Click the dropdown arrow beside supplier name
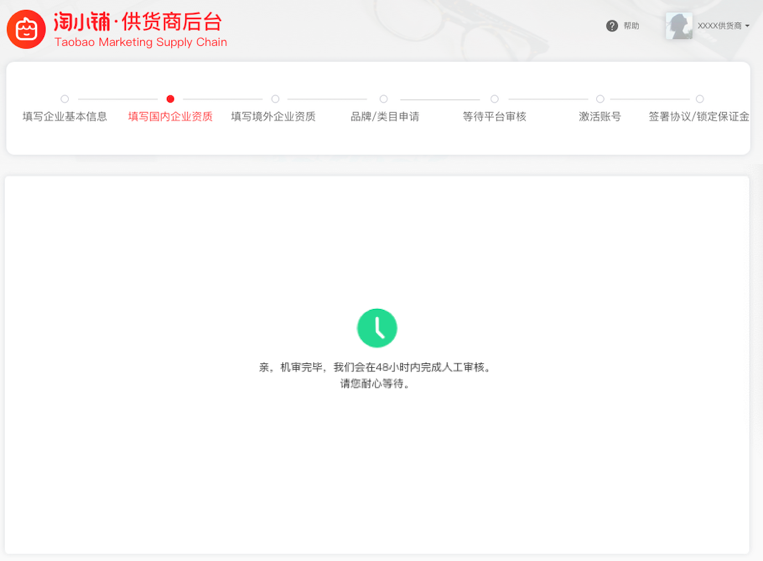Screen dimensions: 763x561 pyautogui.click(x=747, y=26)
